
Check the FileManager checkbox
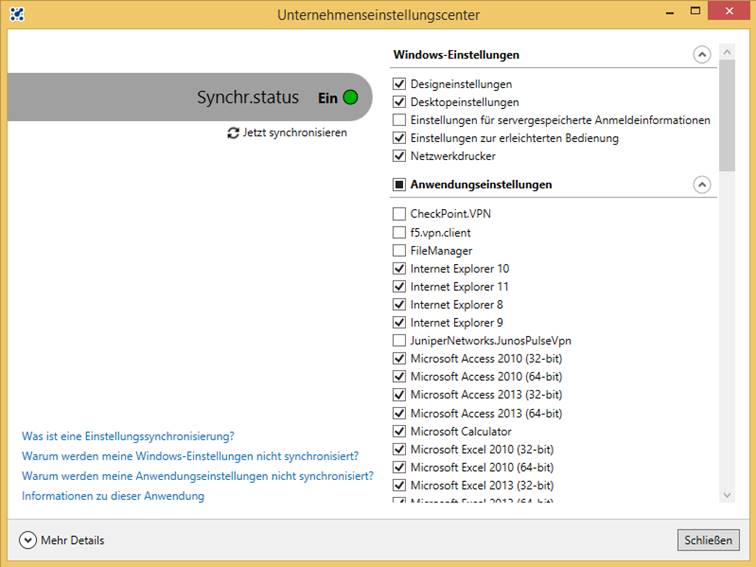[399, 251]
